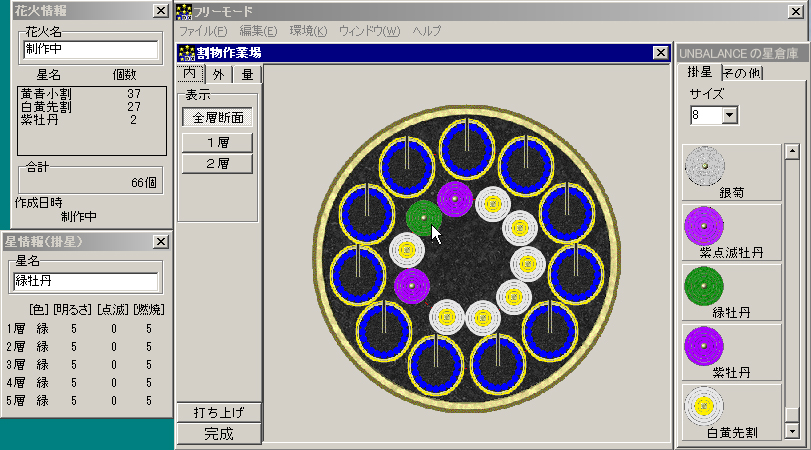Toggle the 2層 layer view
The image size is (811, 450).
(217, 162)
